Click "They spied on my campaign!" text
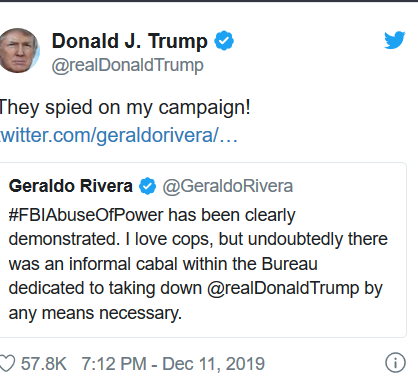 tap(125, 108)
